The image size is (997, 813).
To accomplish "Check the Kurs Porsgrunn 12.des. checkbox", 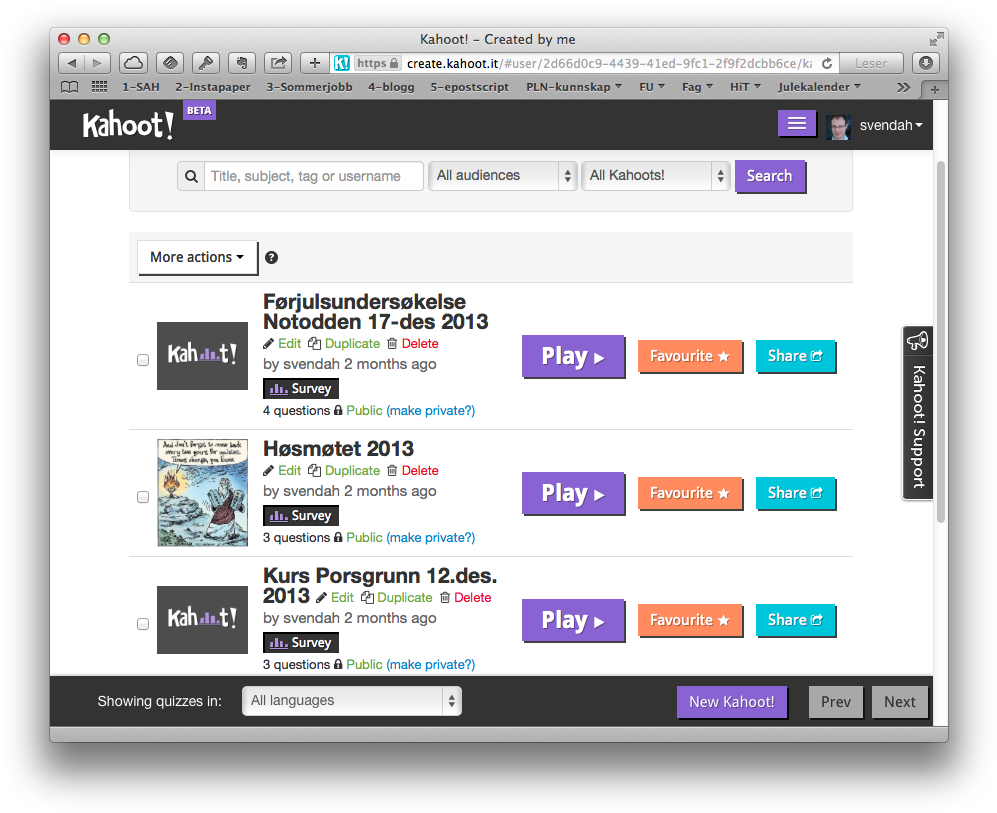I will tap(143, 624).
